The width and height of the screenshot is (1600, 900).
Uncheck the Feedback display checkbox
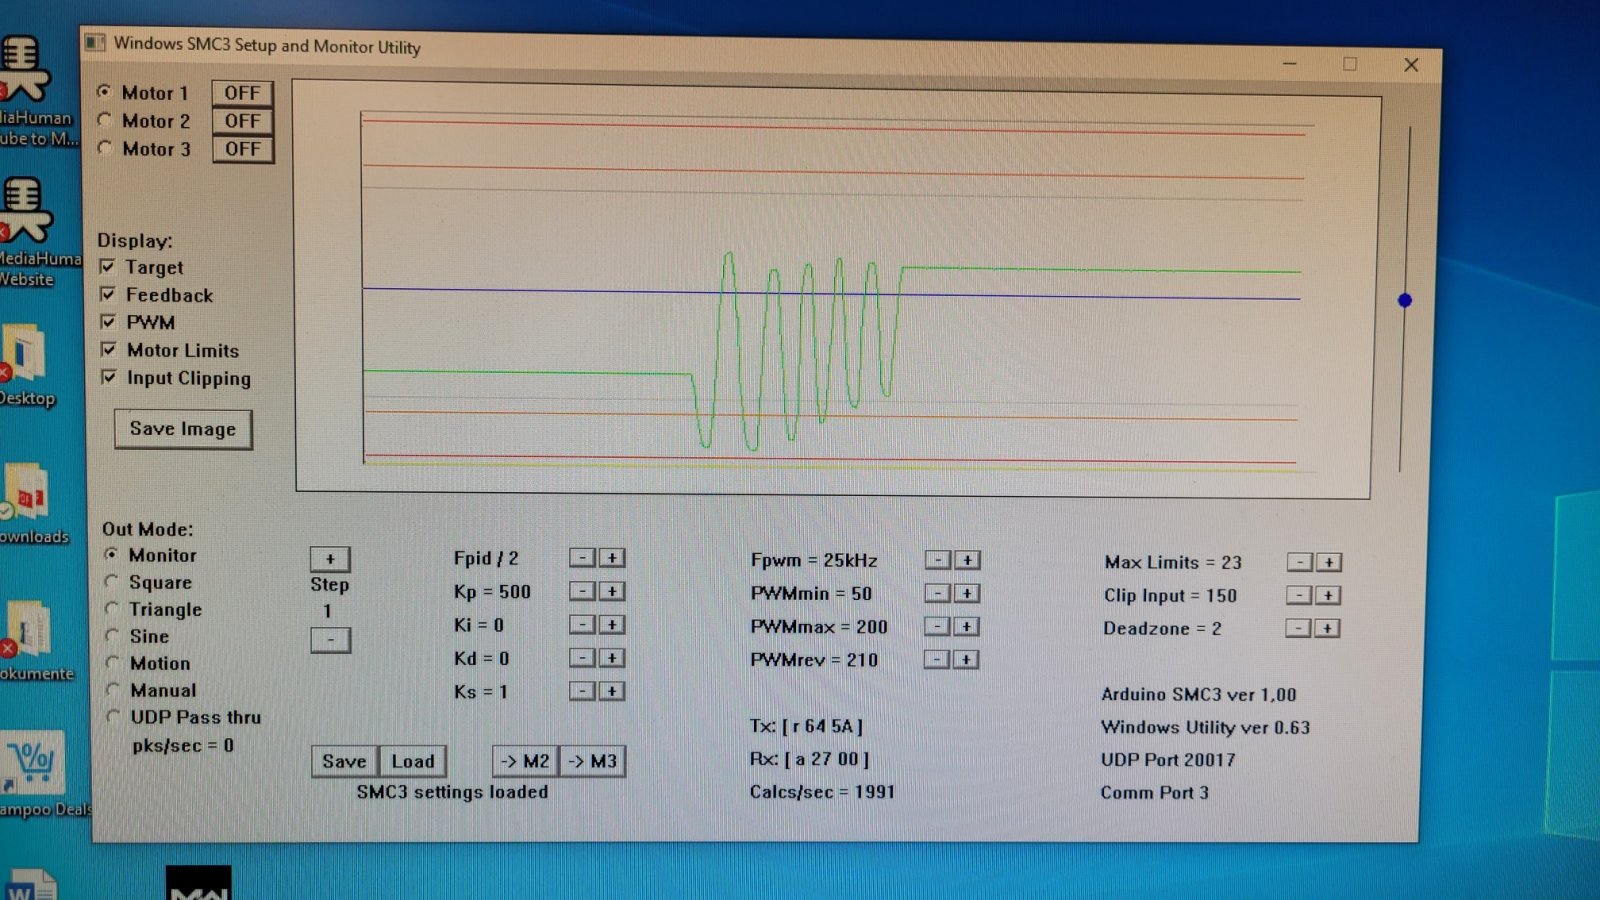pos(108,294)
